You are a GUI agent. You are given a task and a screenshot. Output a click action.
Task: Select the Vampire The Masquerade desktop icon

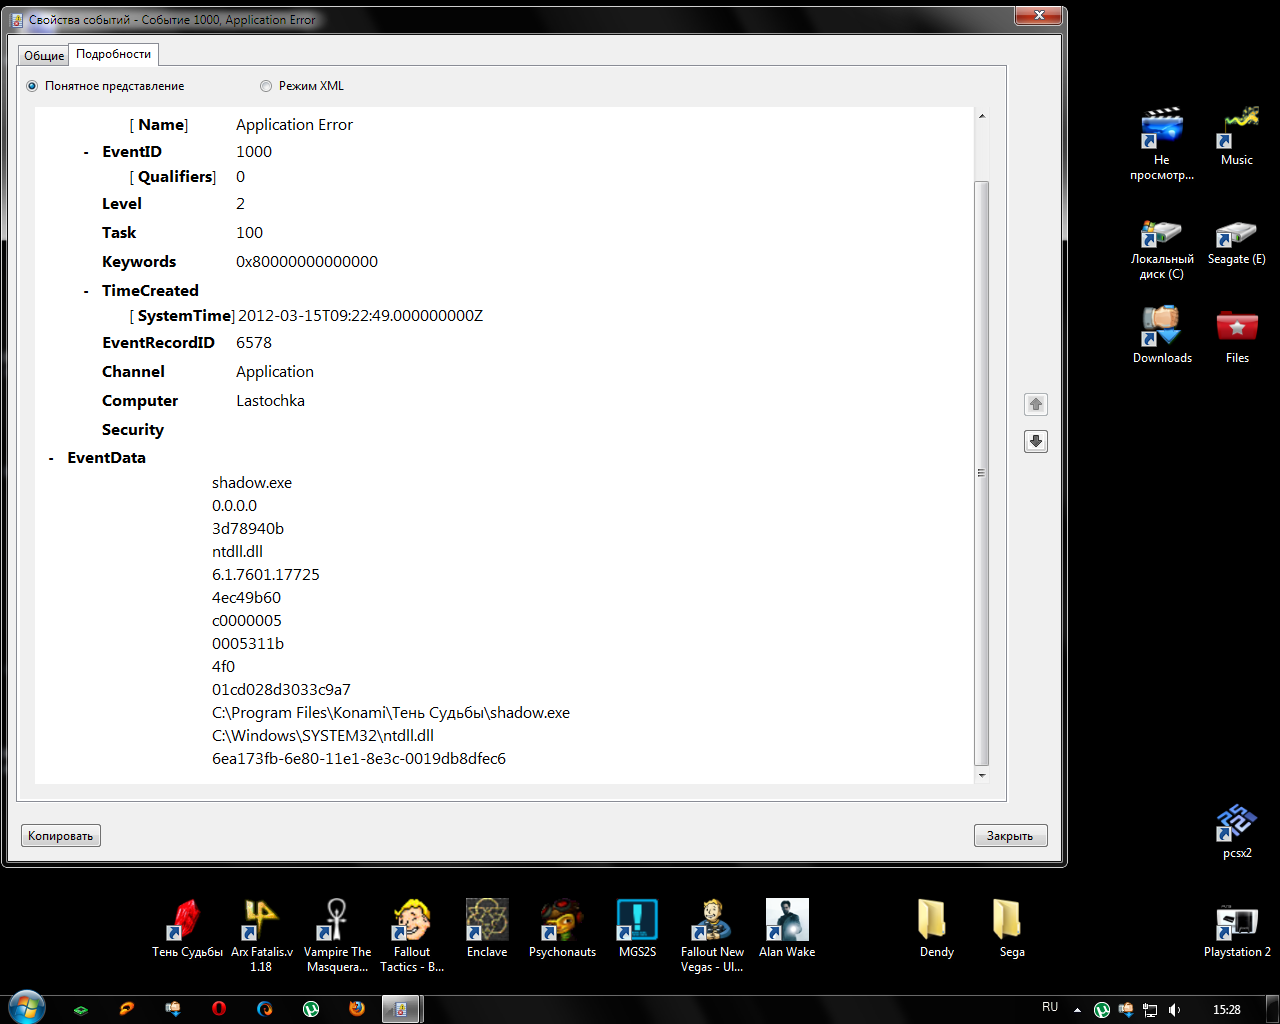[x=338, y=935]
